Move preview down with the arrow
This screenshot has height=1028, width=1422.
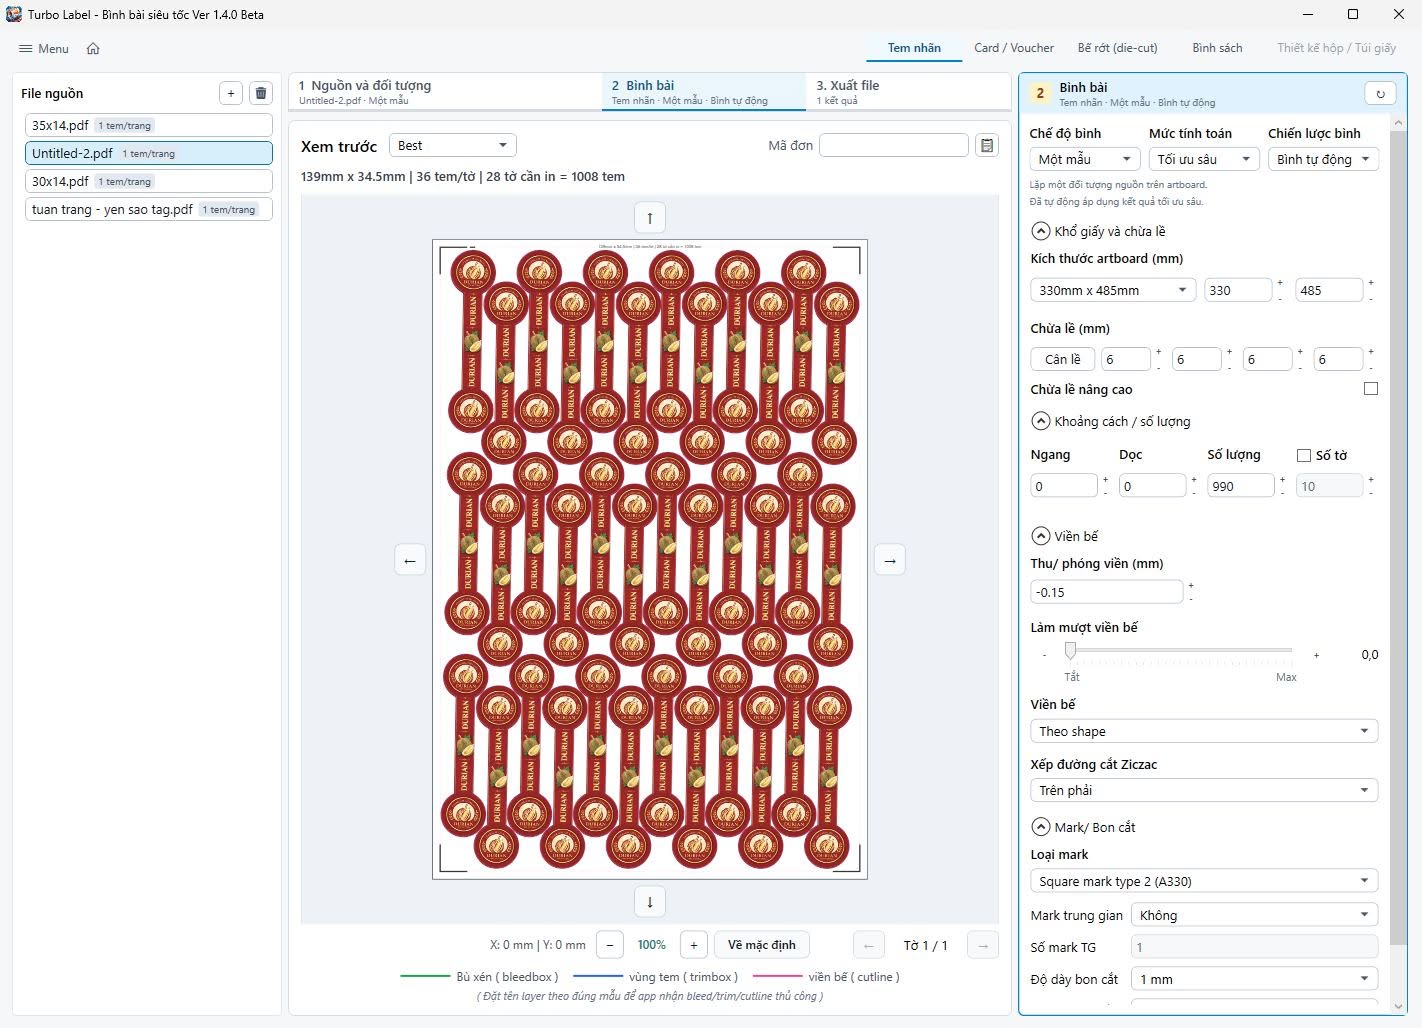[x=650, y=902]
